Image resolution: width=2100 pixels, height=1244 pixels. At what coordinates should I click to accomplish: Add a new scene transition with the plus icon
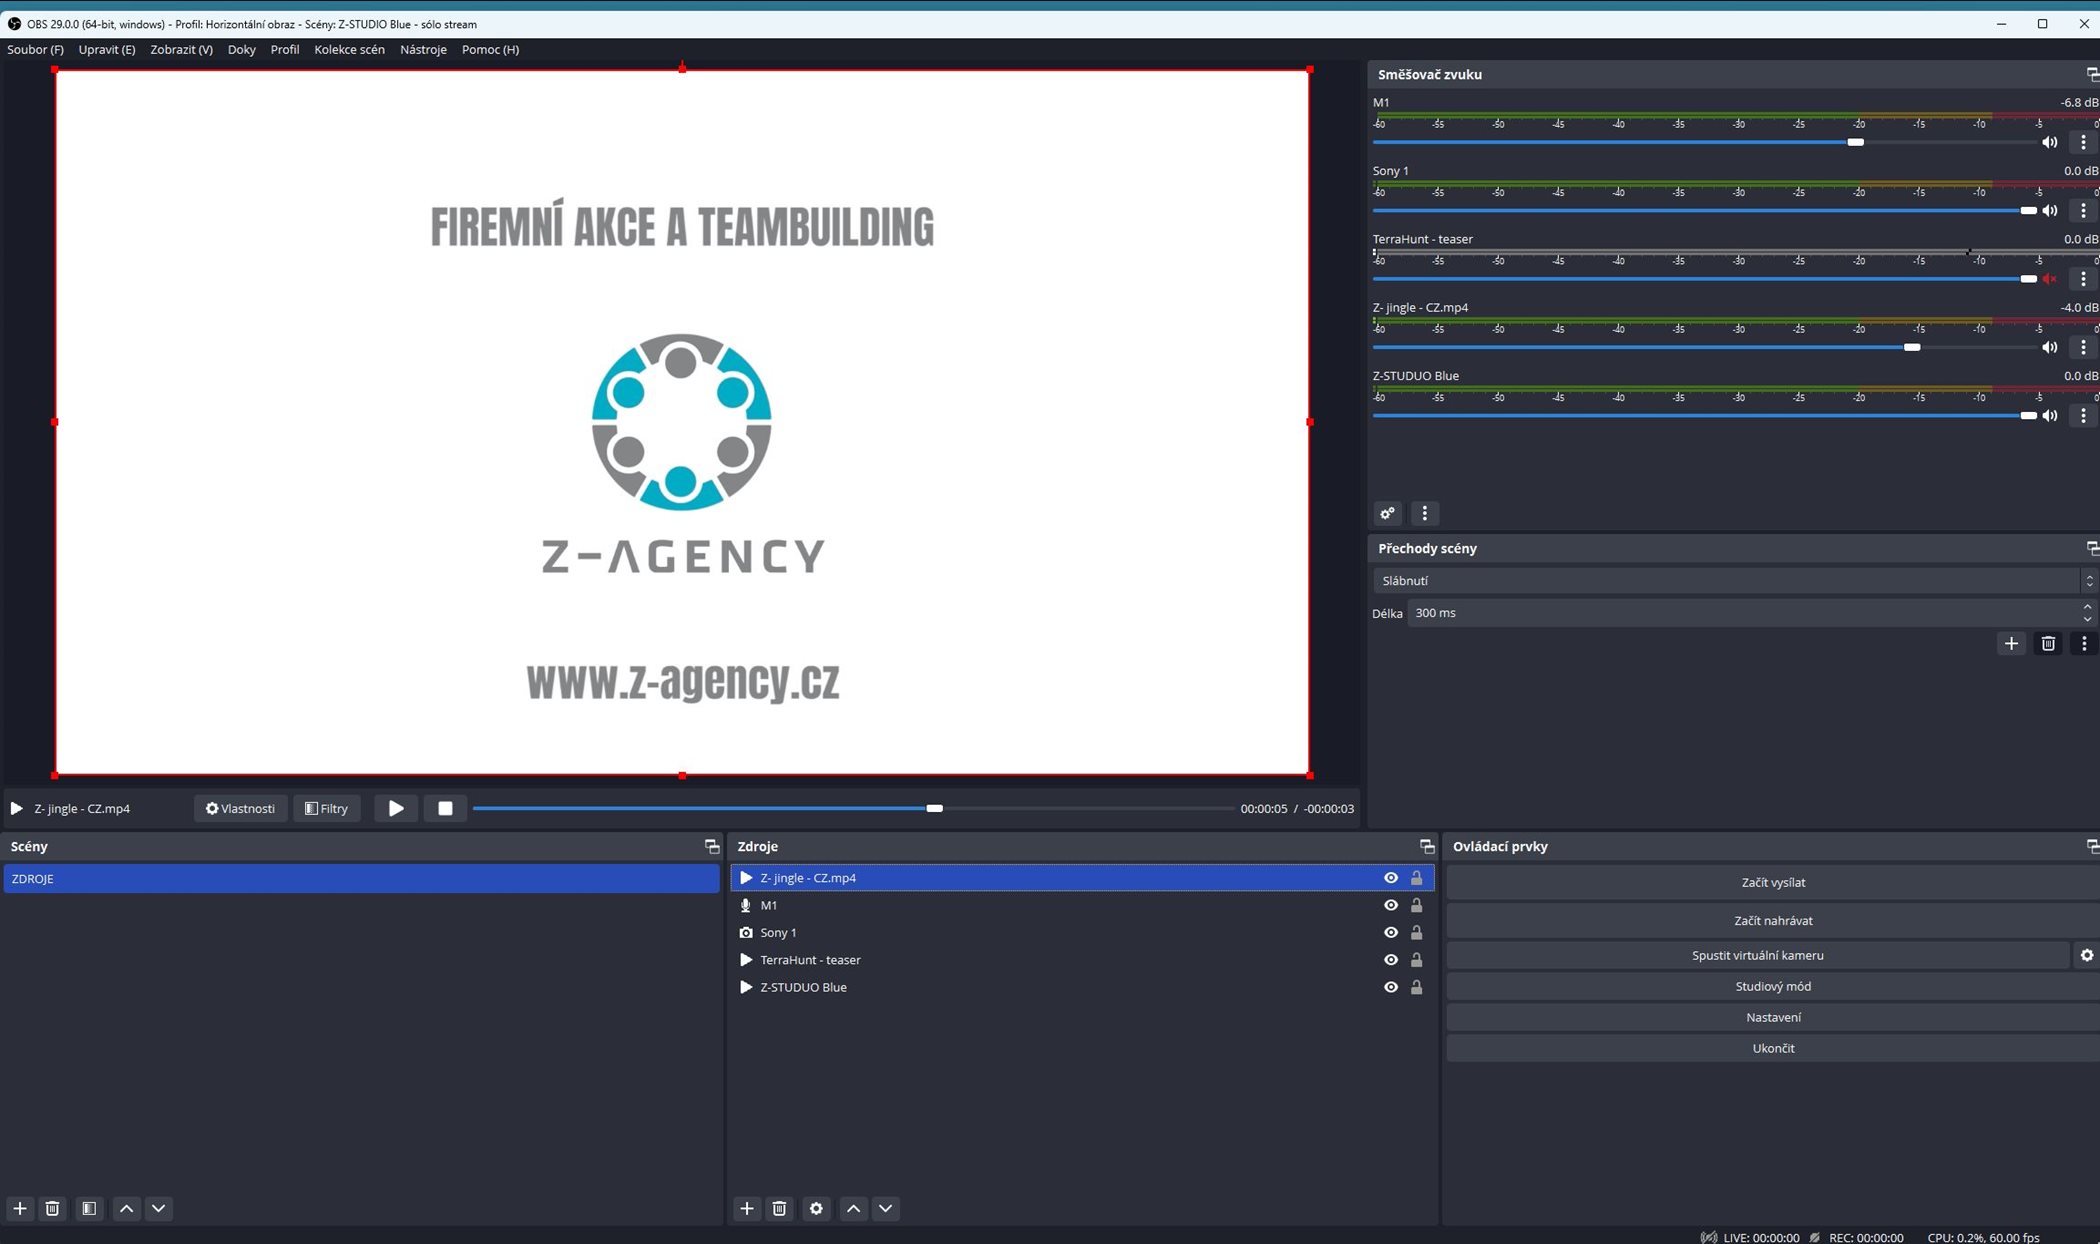(x=2012, y=643)
